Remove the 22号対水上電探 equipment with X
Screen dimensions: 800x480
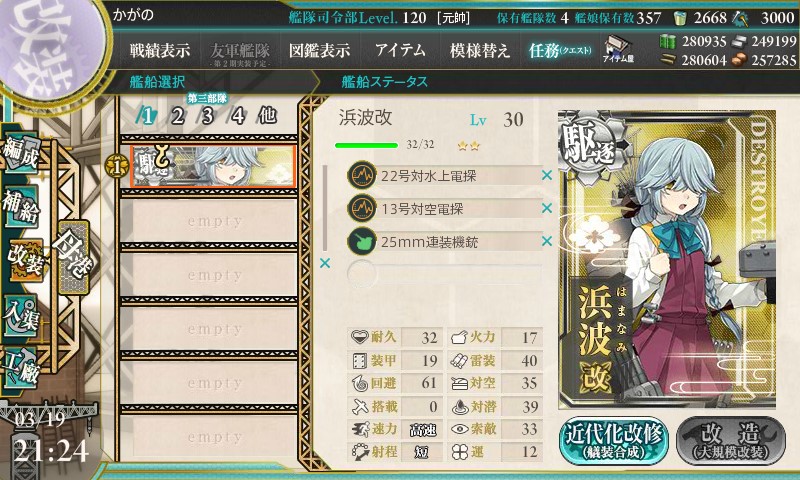click(x=547, y=175)
